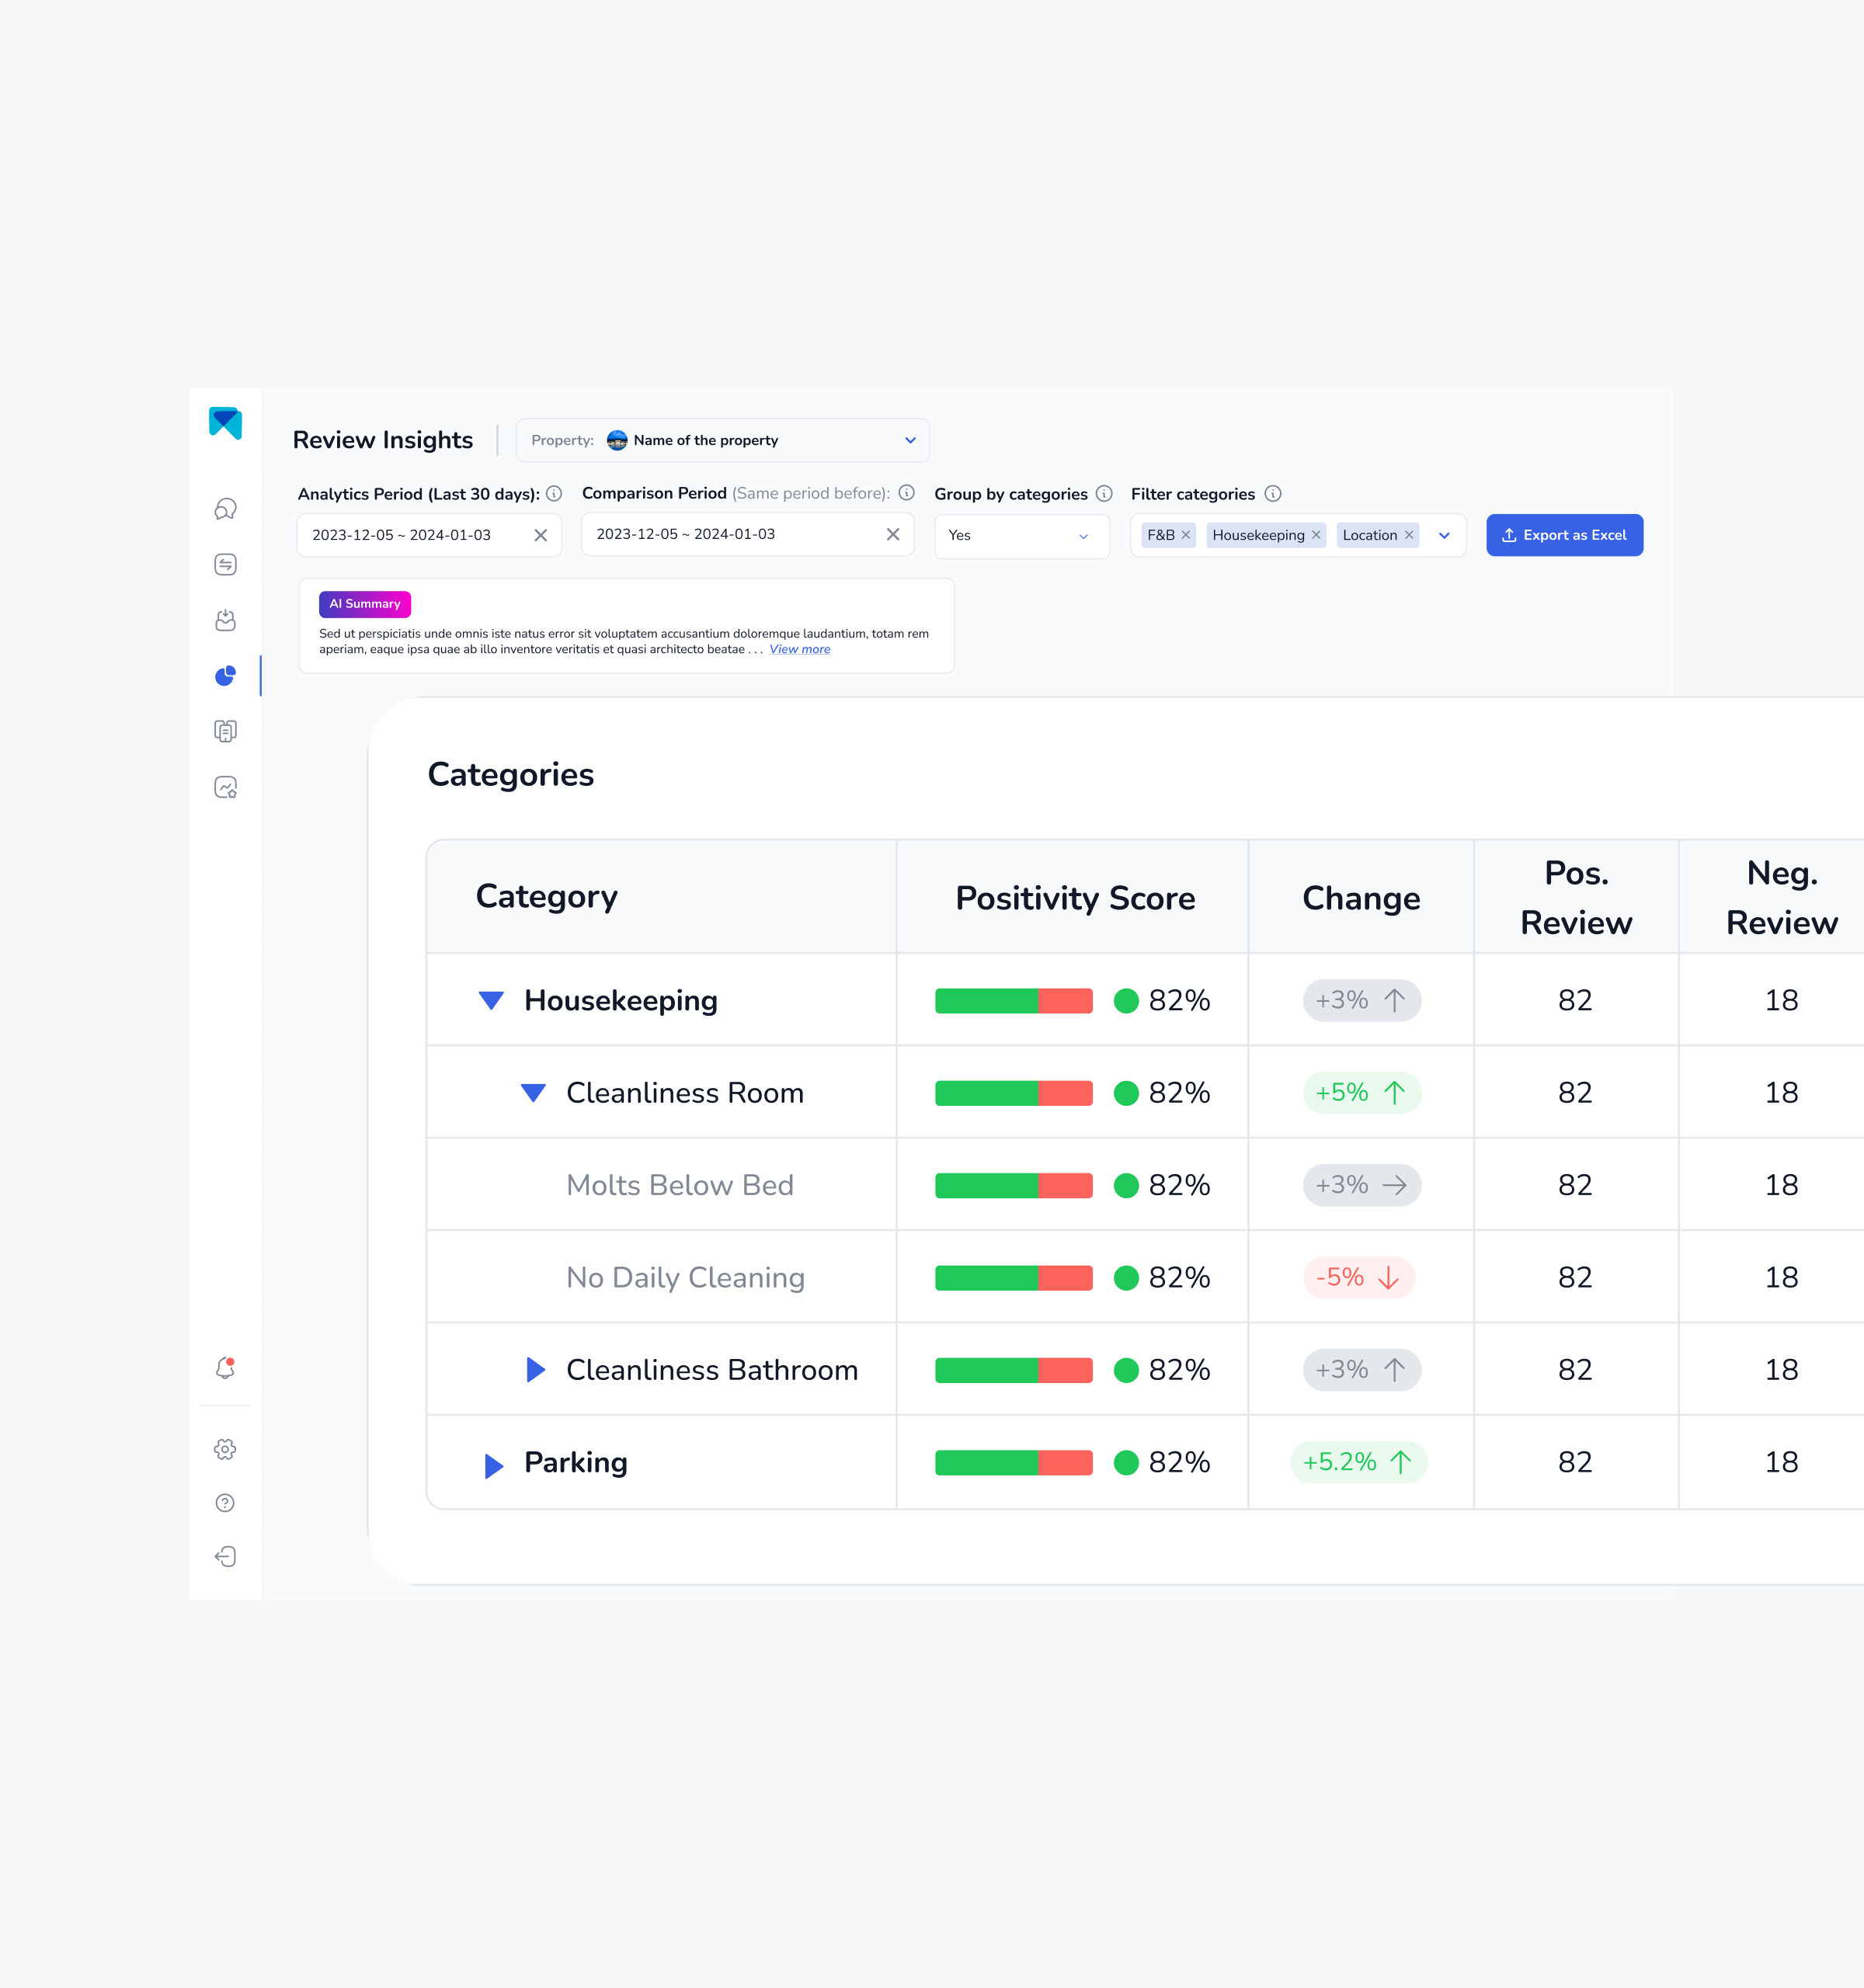
Task: Clear the Analytics Period date range
Action: tap(540, 535)
